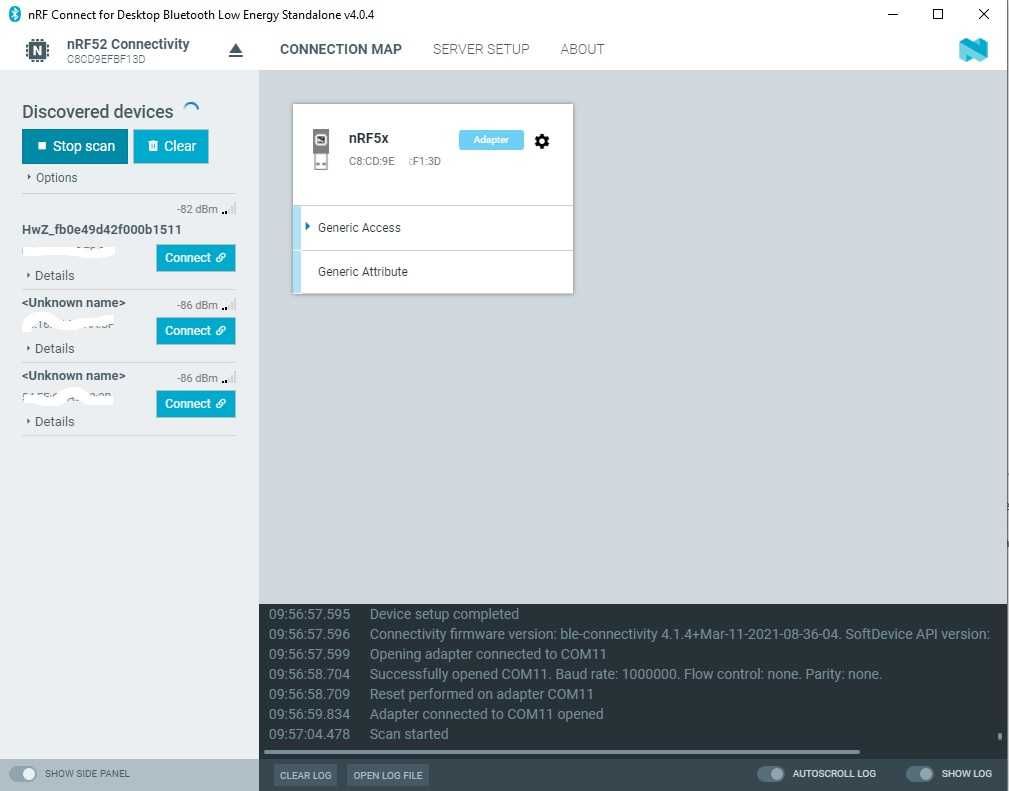This screenshot has width=1009, height=791.
Task: Expand Details for HwZ_fb0e49d42f000b1511
Action: tap(51, 275)
